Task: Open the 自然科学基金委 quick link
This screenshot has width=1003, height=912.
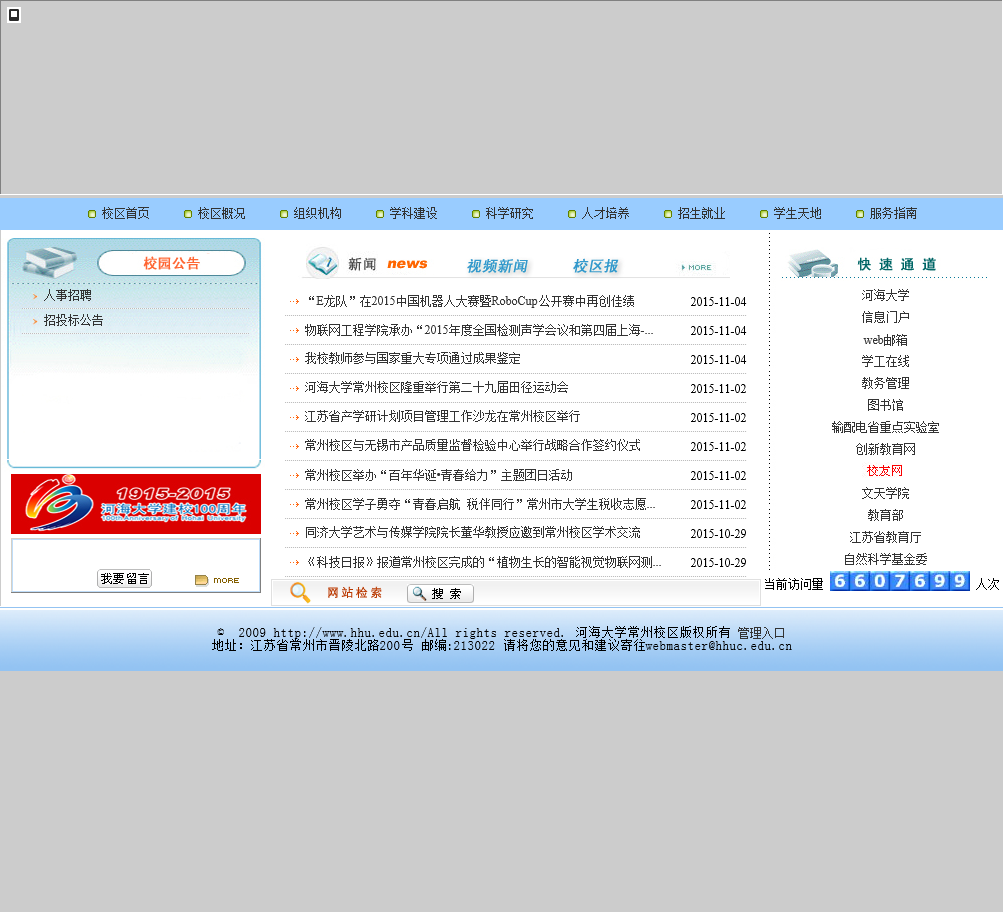Action: (885, 559)
